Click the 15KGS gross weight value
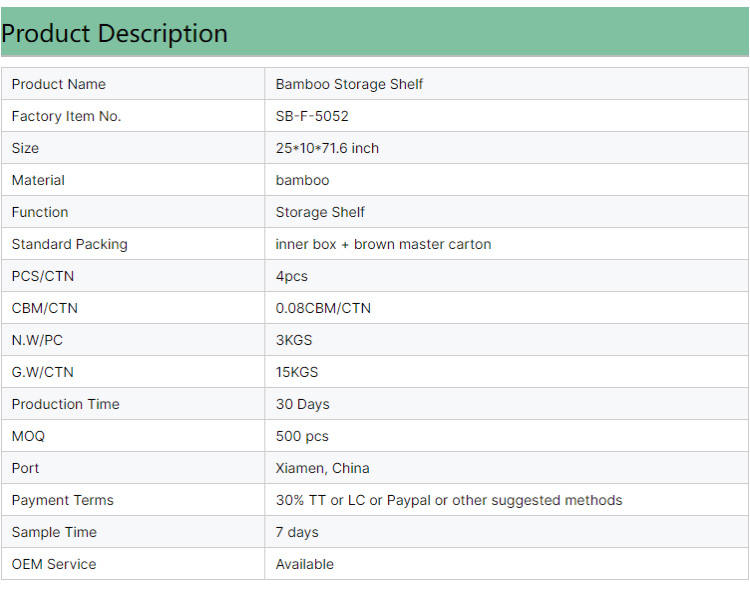 point(297,372)
